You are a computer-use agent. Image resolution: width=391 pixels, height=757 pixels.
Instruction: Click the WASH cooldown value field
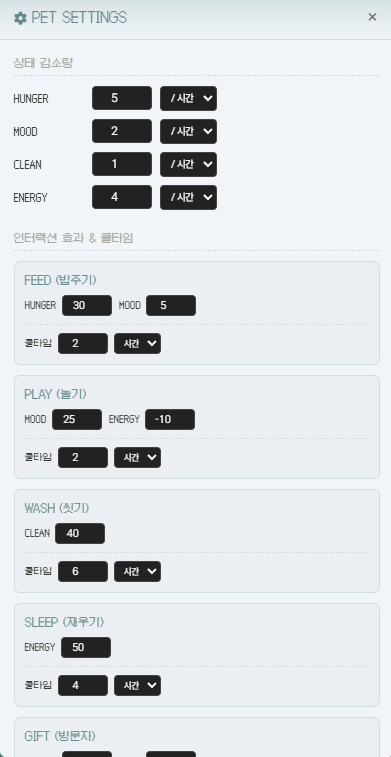[83, 572]
